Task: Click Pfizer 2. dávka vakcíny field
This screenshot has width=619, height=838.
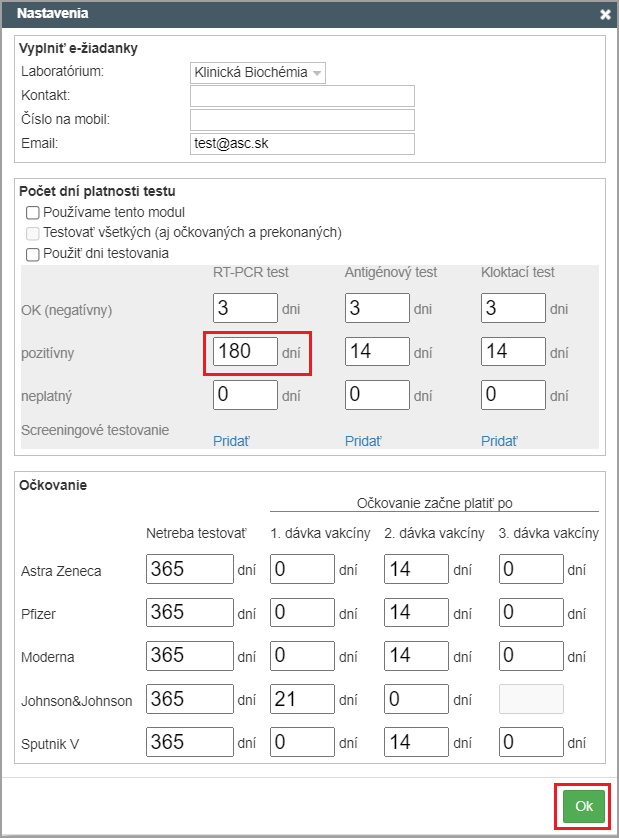Action: [x=416, y=612]
